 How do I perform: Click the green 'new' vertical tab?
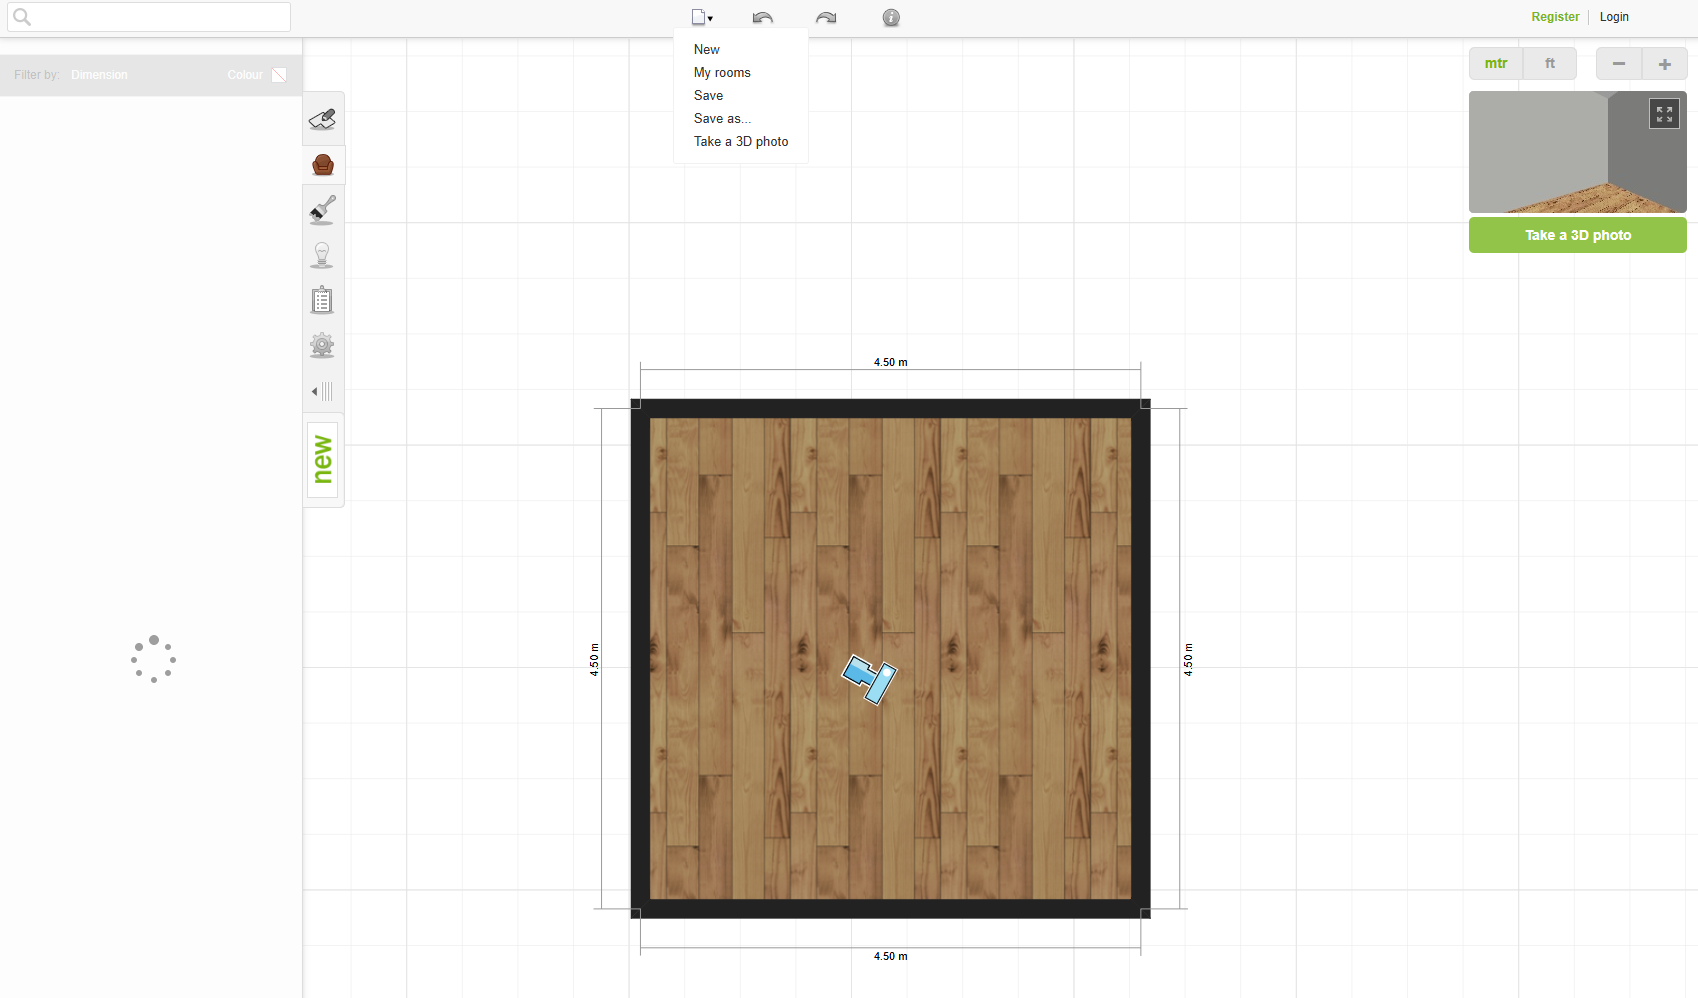coord(322,459)
